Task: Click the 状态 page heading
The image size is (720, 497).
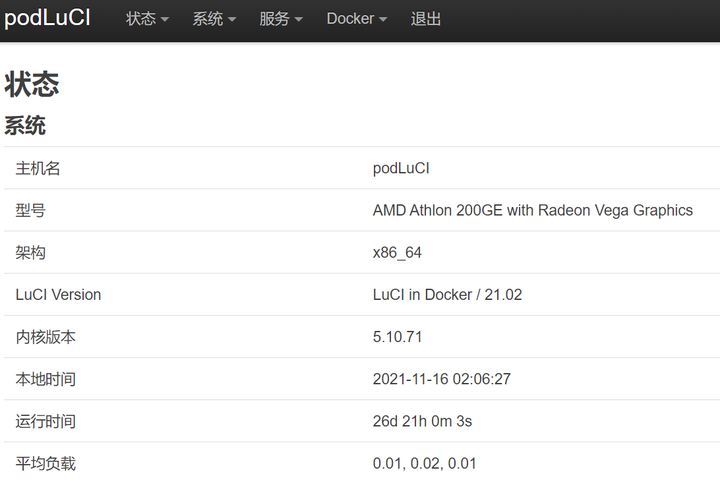Action: pos(32,85)
